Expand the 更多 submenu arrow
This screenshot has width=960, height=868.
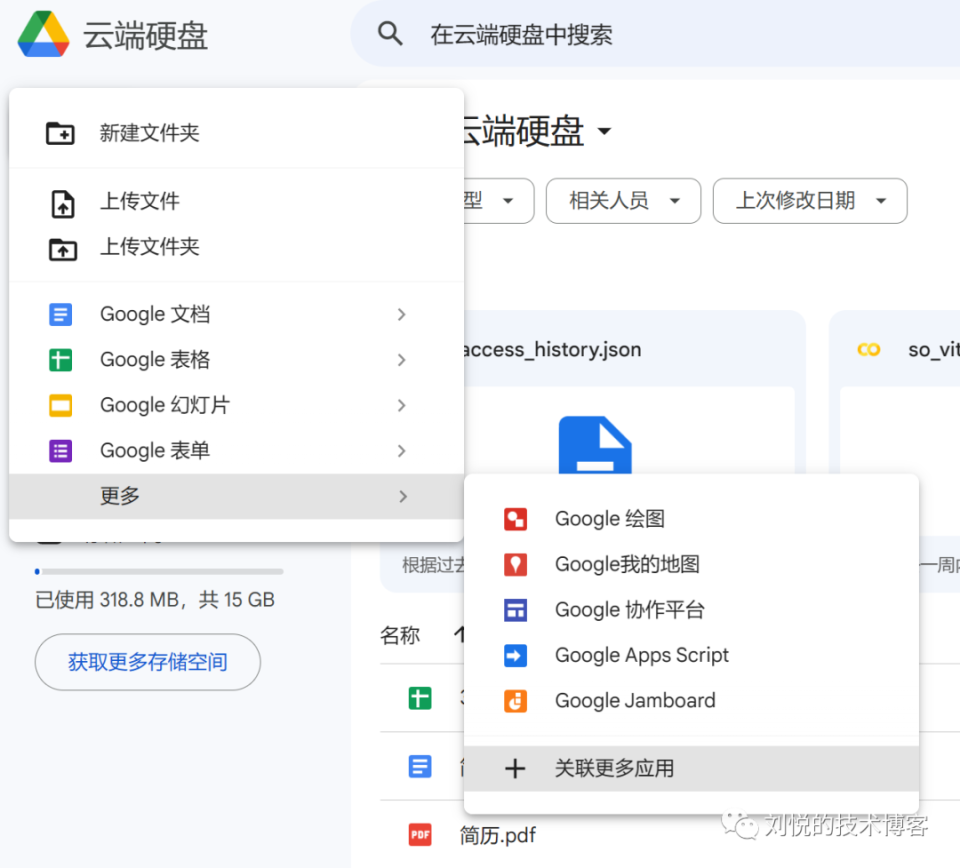[x=401, y=495]
